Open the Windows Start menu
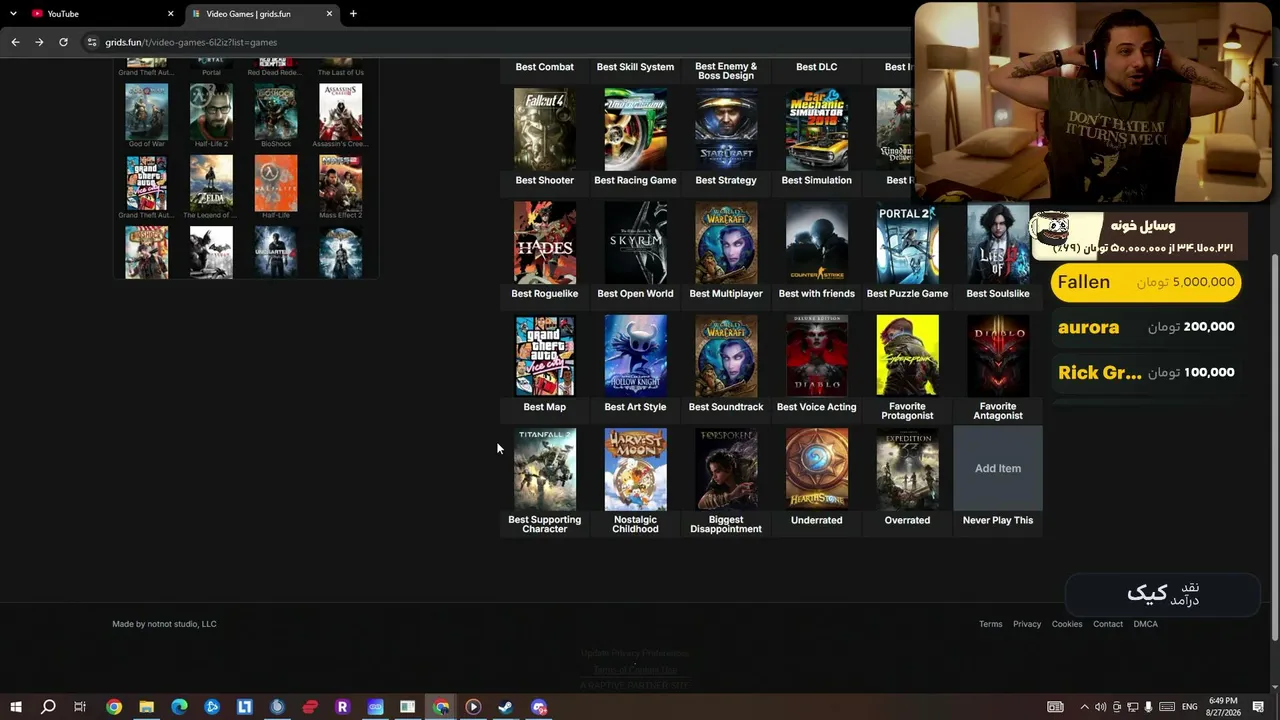This screenshot has width=1280, height=720. tap(15, 707)
